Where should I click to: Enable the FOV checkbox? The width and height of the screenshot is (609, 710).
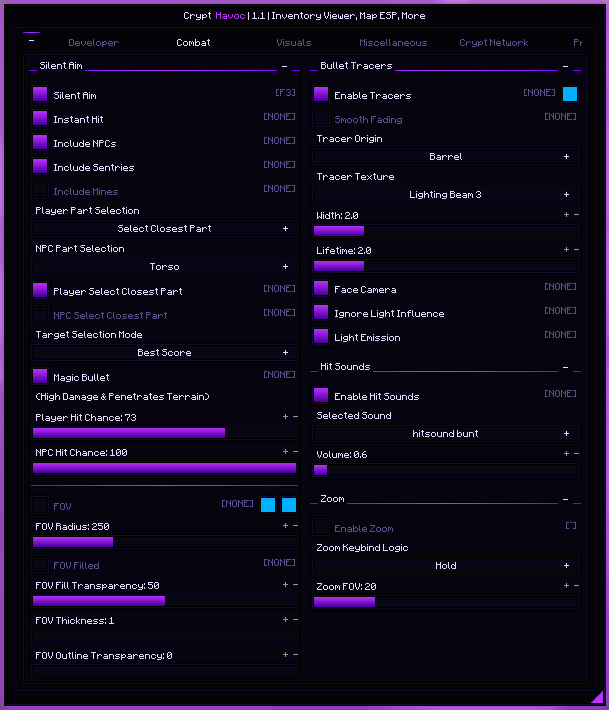[40, 505]
